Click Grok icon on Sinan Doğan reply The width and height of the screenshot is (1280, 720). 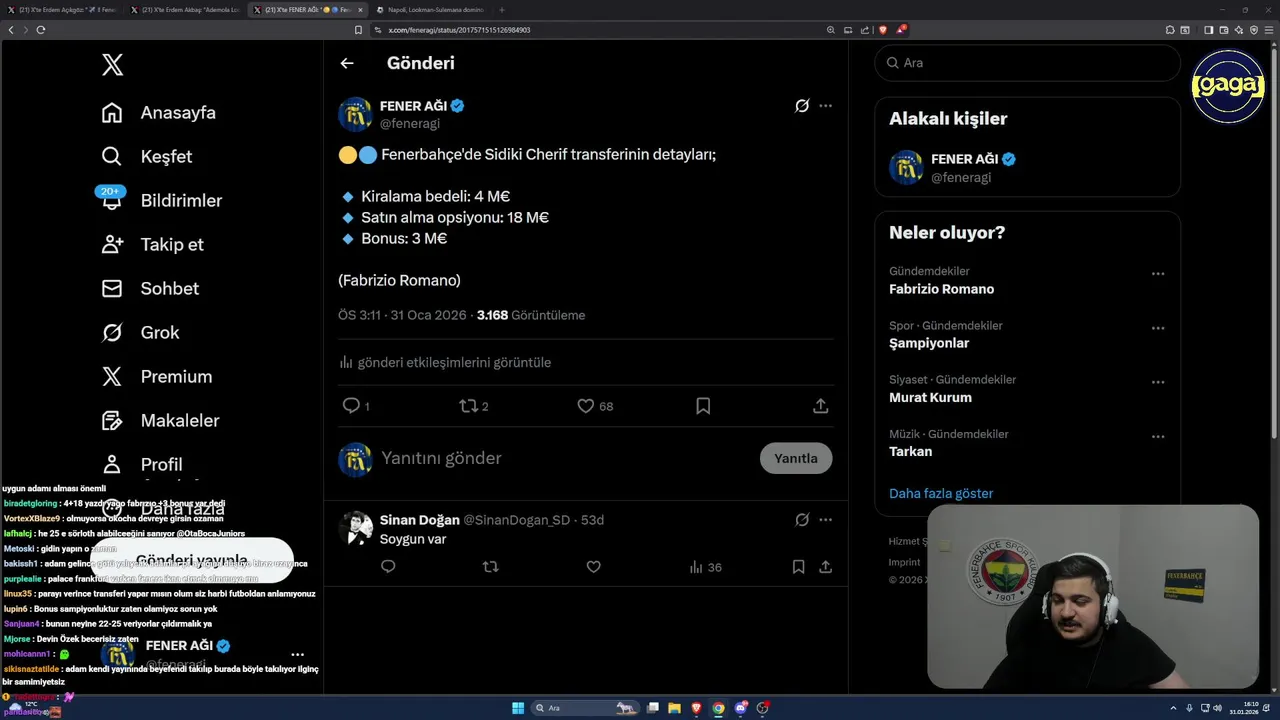802,520
